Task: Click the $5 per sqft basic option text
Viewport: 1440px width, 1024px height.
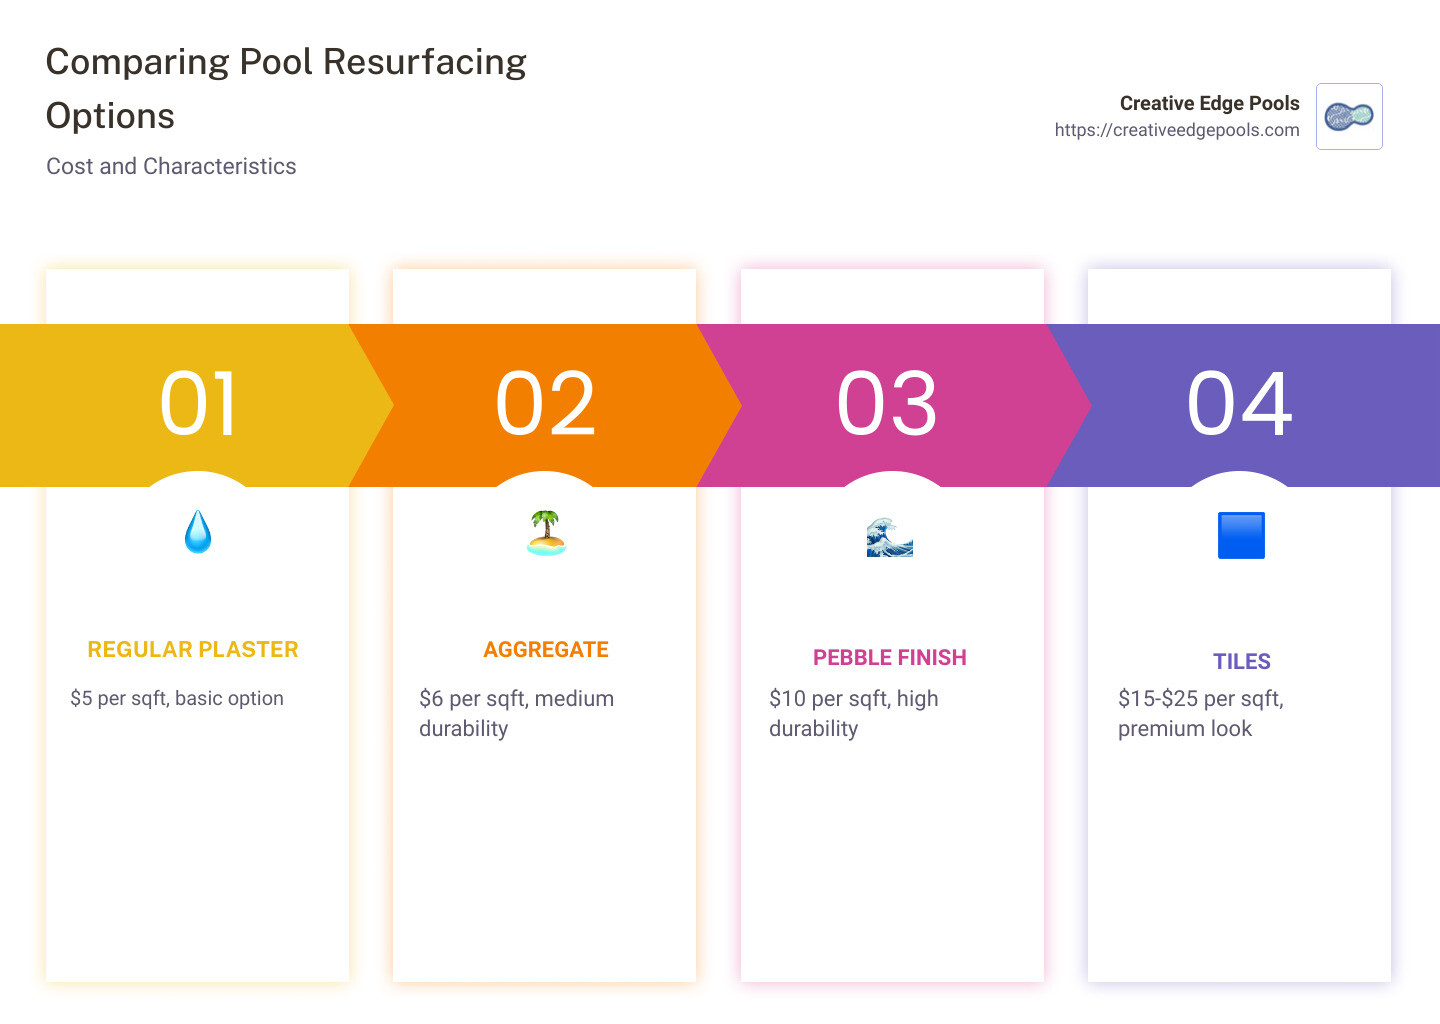Action: tap(176, 698)
